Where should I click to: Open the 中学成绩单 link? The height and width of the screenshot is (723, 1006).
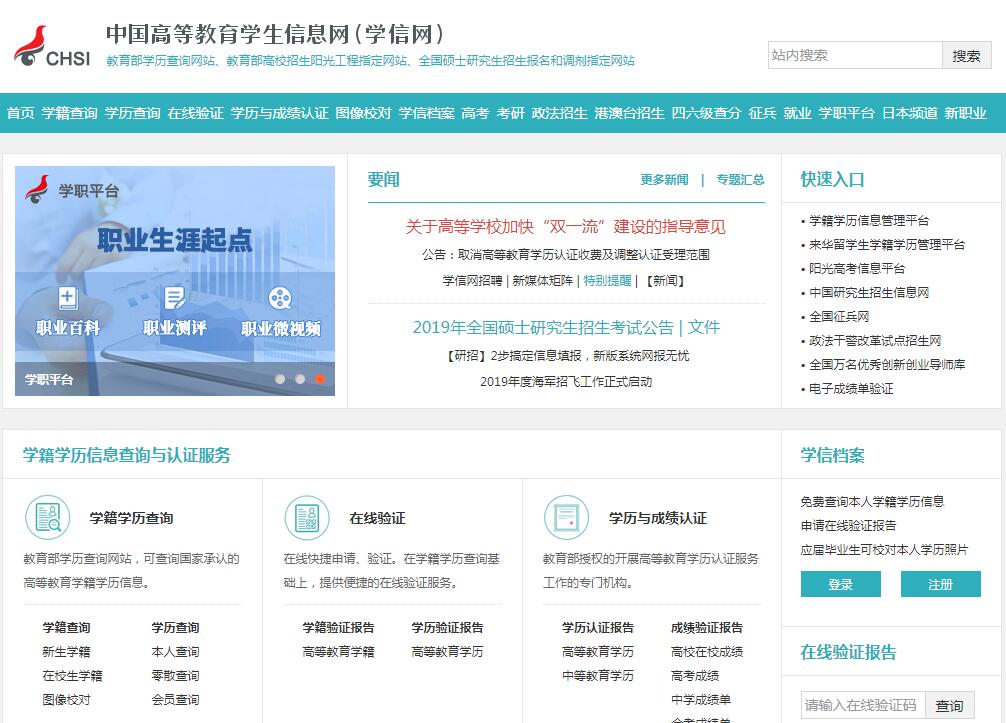[701, 700]
